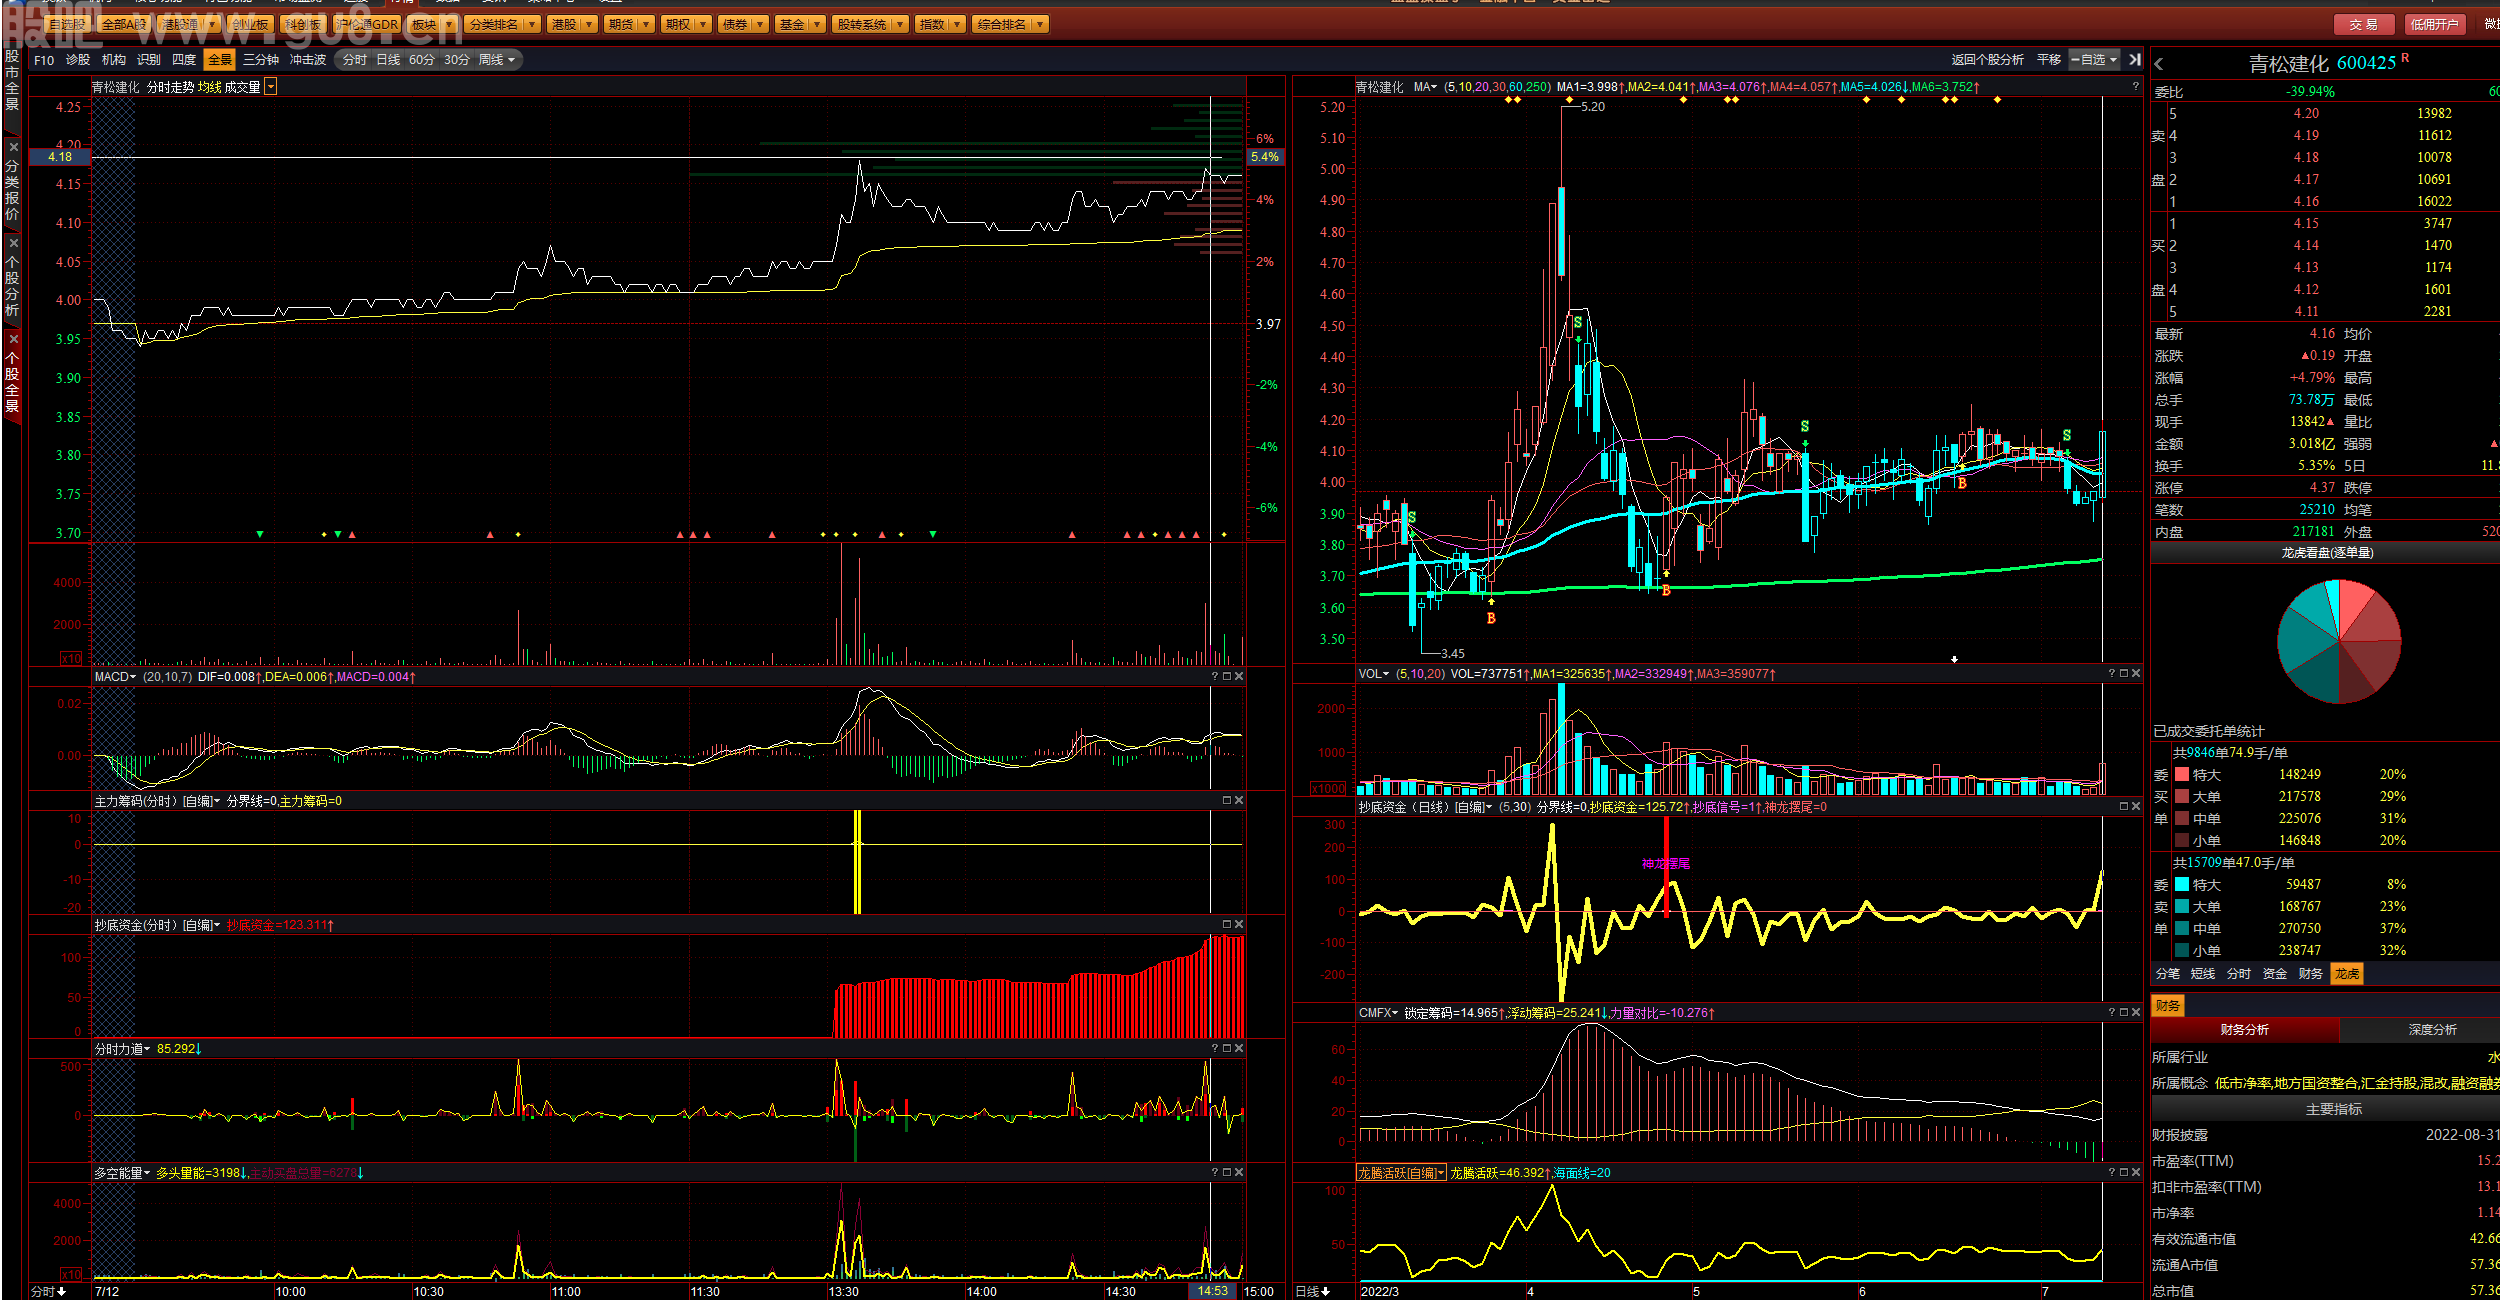Close the 主力筹码(分时) indicator panel

point(1239,801)
